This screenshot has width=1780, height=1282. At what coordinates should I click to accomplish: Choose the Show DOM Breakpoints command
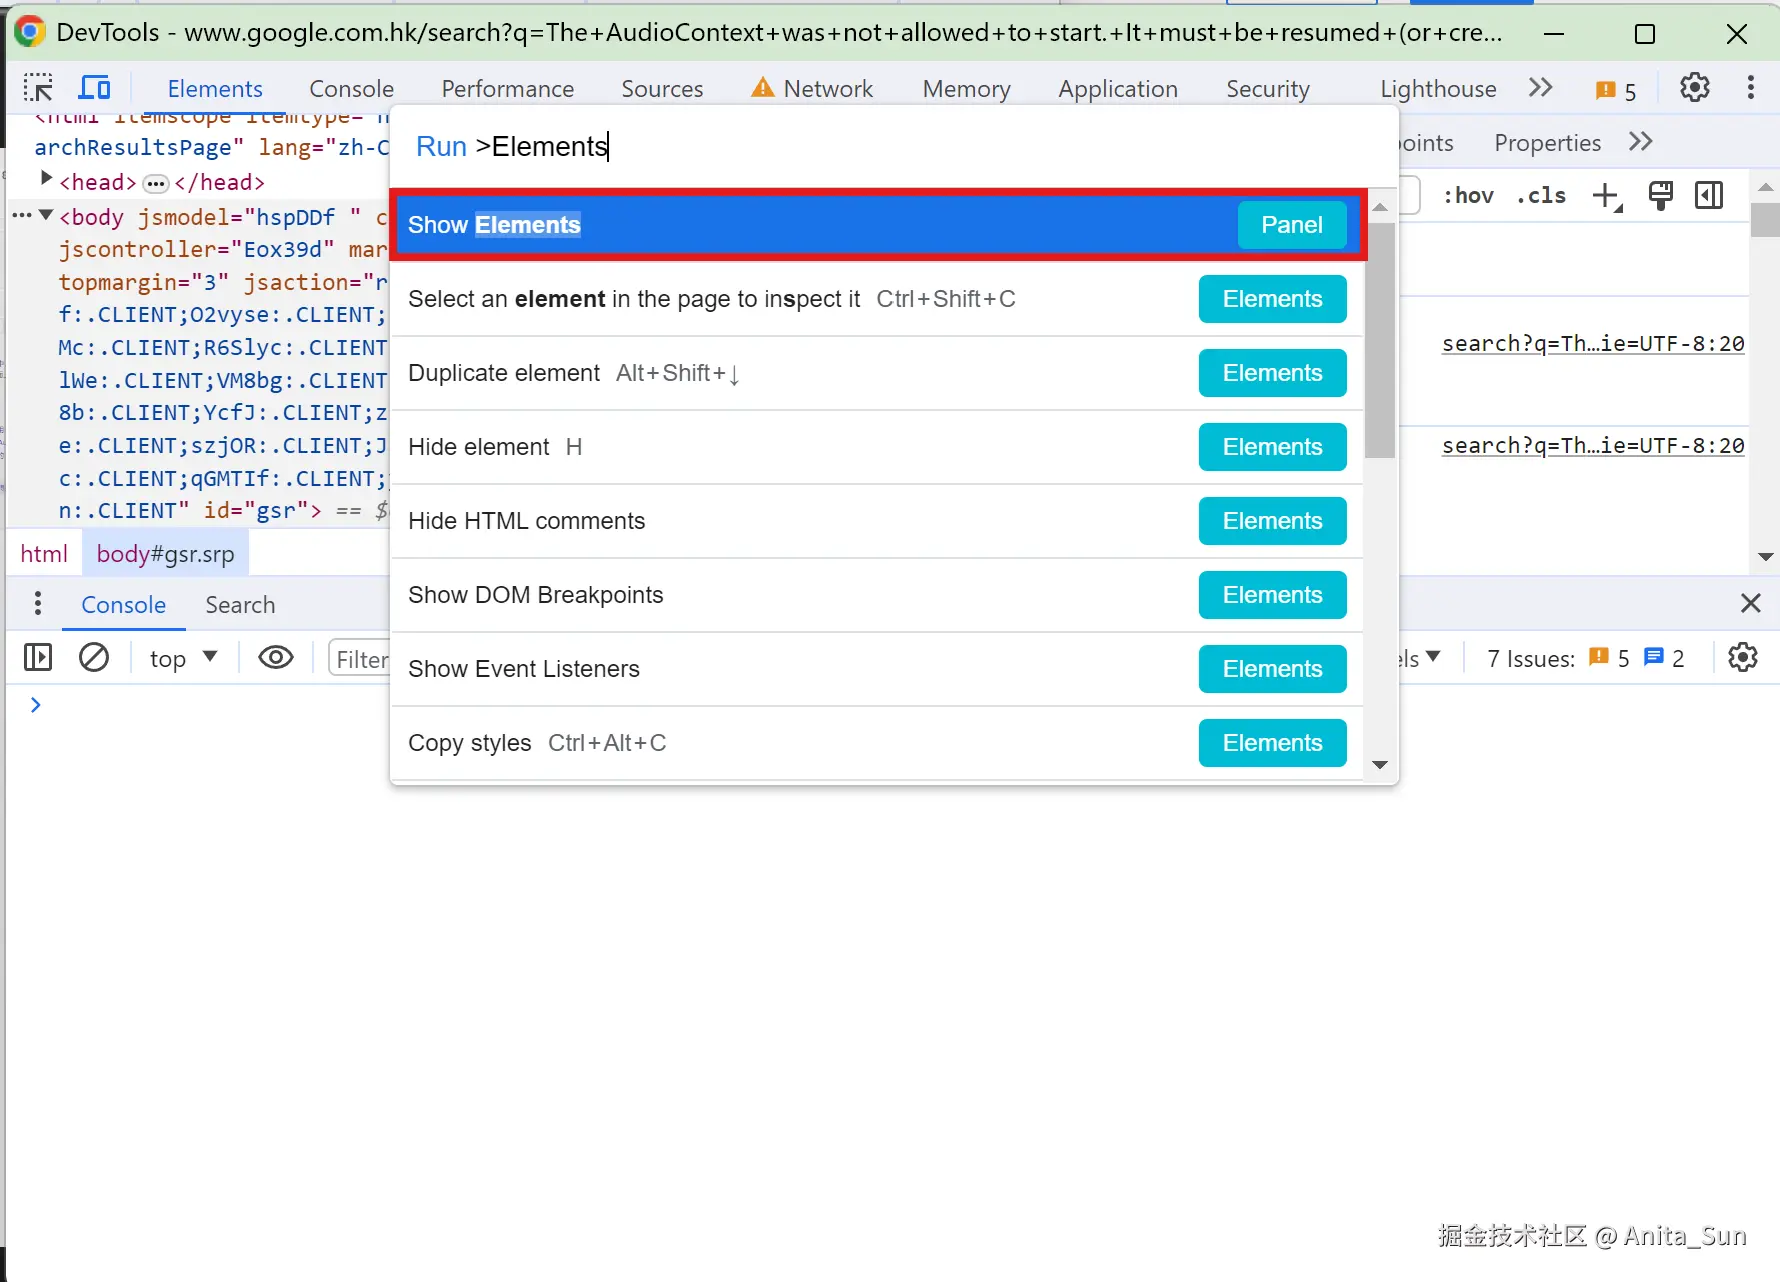(877, 595)
